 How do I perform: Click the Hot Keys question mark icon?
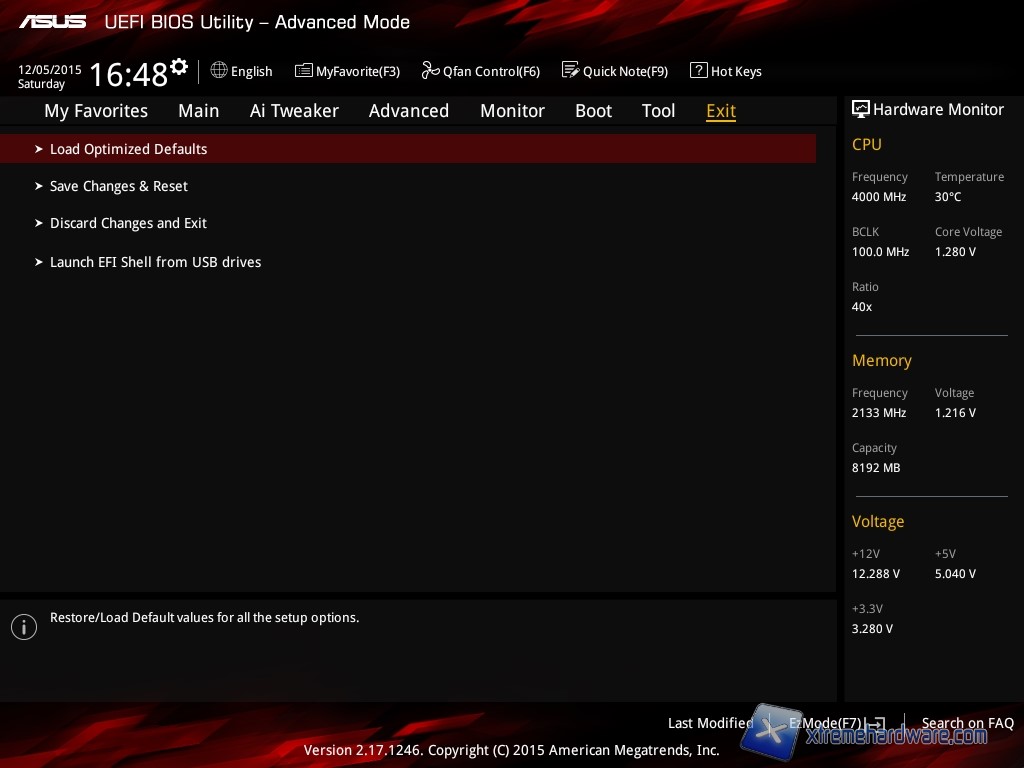click(699, 71)
